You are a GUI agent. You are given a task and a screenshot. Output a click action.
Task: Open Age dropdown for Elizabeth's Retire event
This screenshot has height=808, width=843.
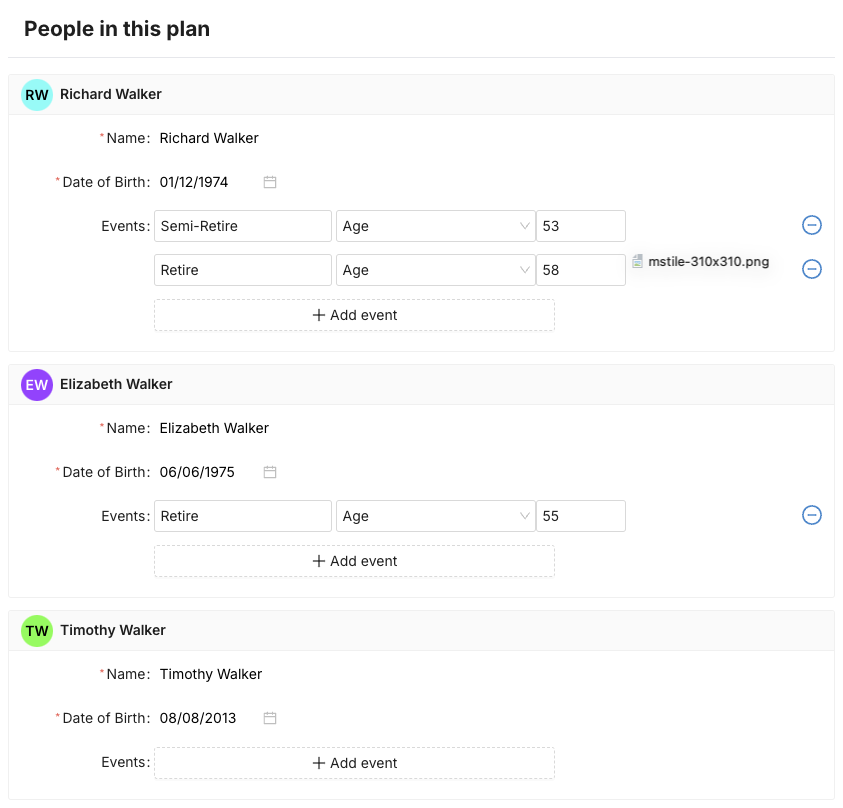pos(435,516)
